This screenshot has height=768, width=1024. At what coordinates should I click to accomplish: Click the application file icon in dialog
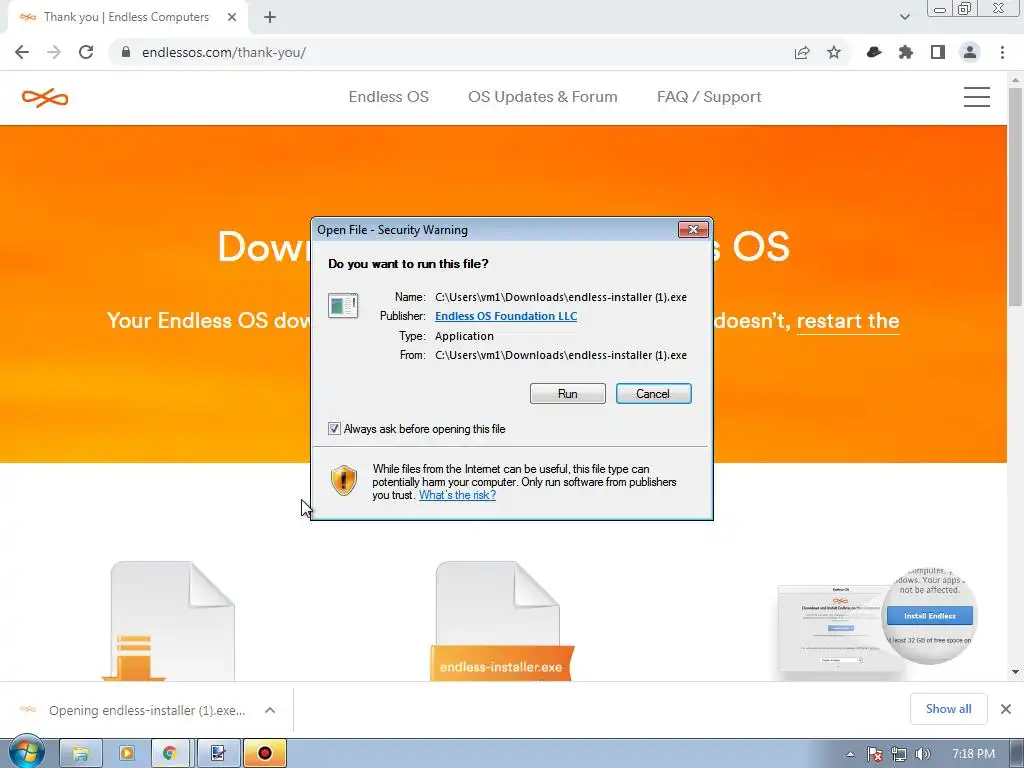pyautogui.click(x=343, y=306)
